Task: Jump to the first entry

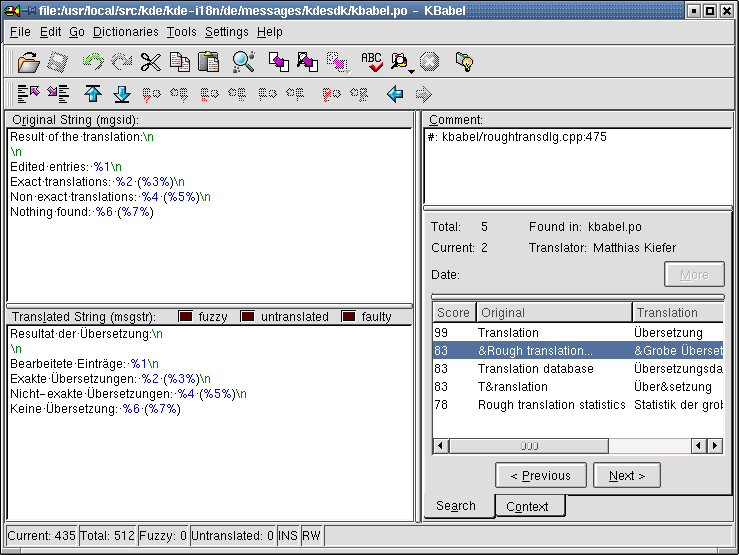Action: [28, 94]
